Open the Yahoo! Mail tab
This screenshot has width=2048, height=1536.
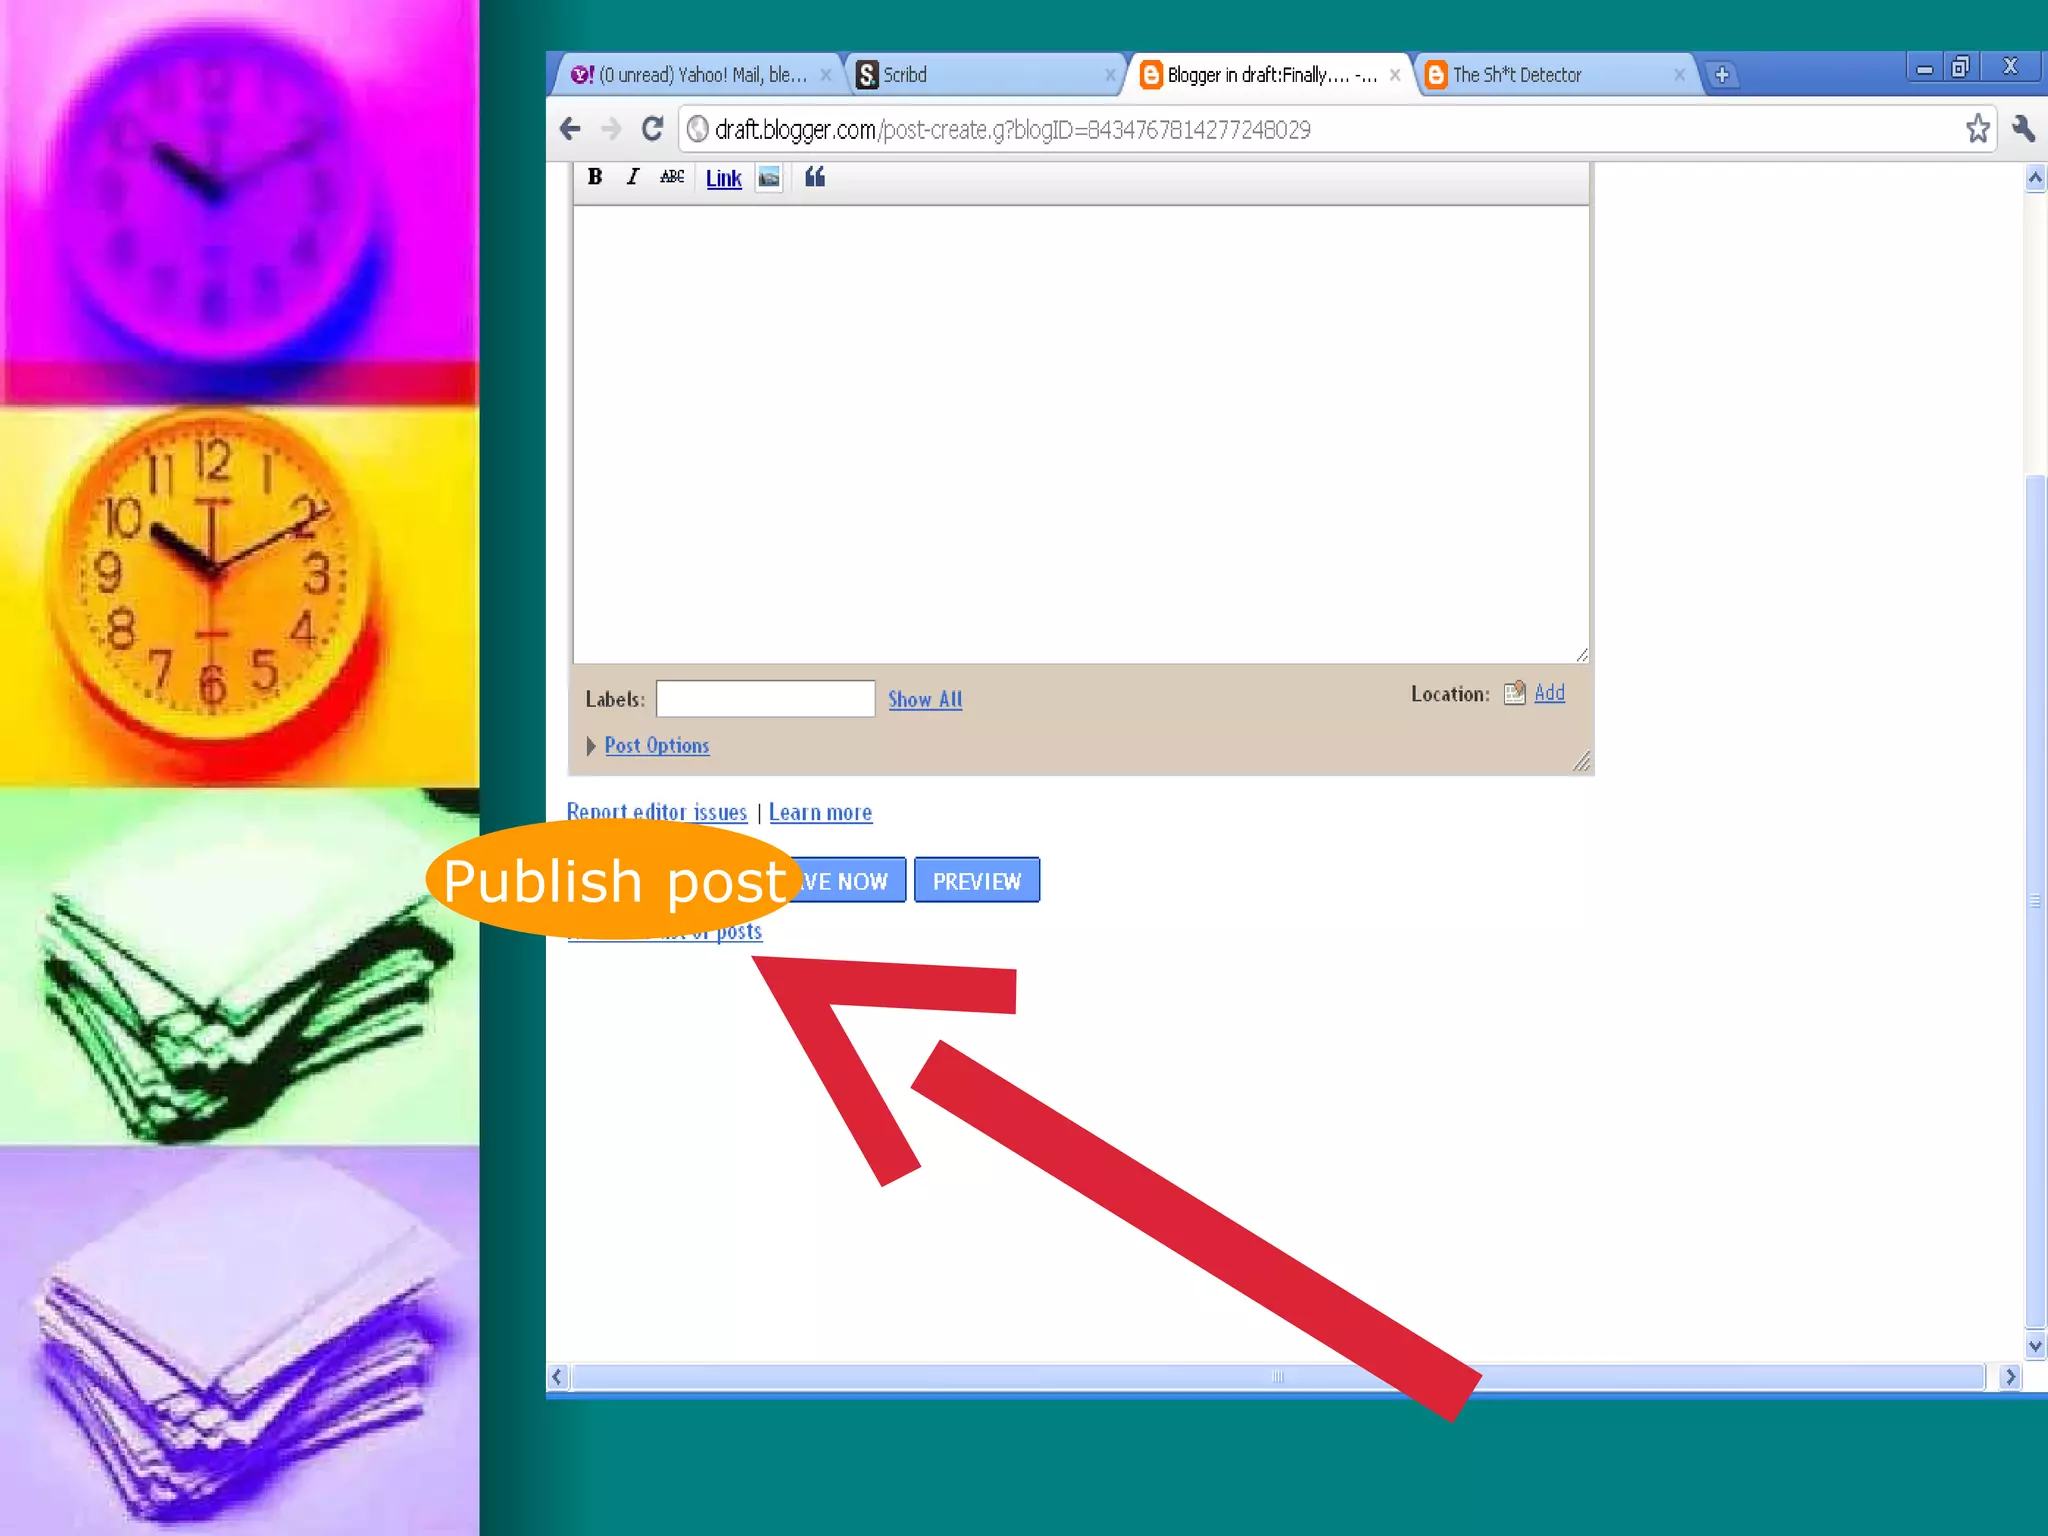click(700, 75)
